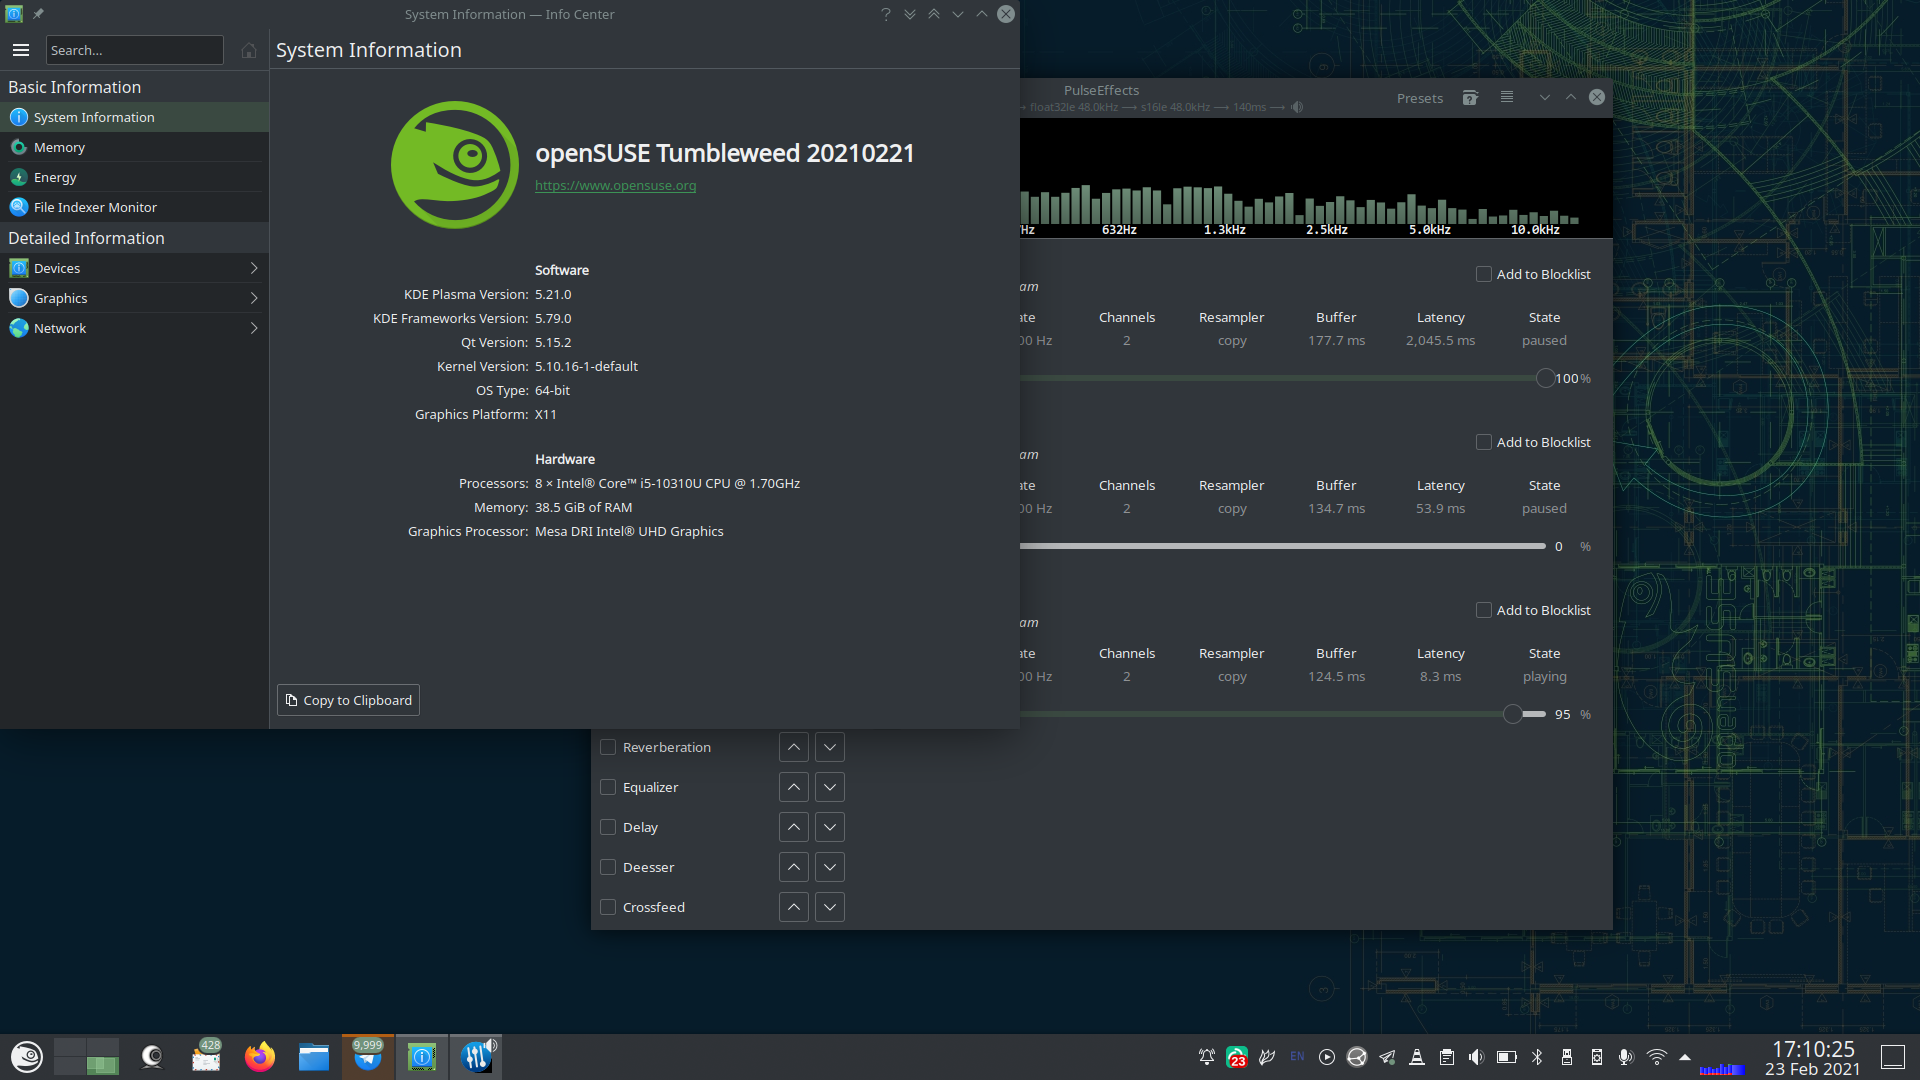Click the Memory sidebar icon

[x=19, y=147]
